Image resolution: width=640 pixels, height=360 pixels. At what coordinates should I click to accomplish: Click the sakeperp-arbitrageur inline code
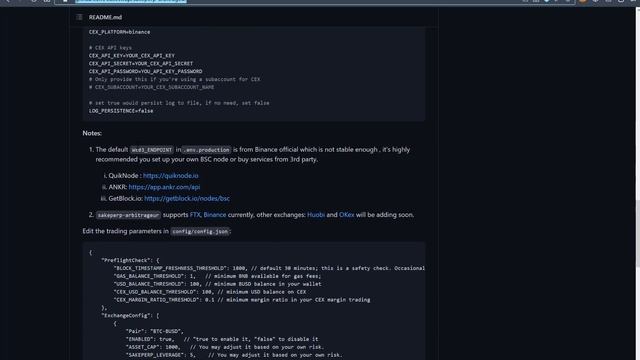pos(128,215)
